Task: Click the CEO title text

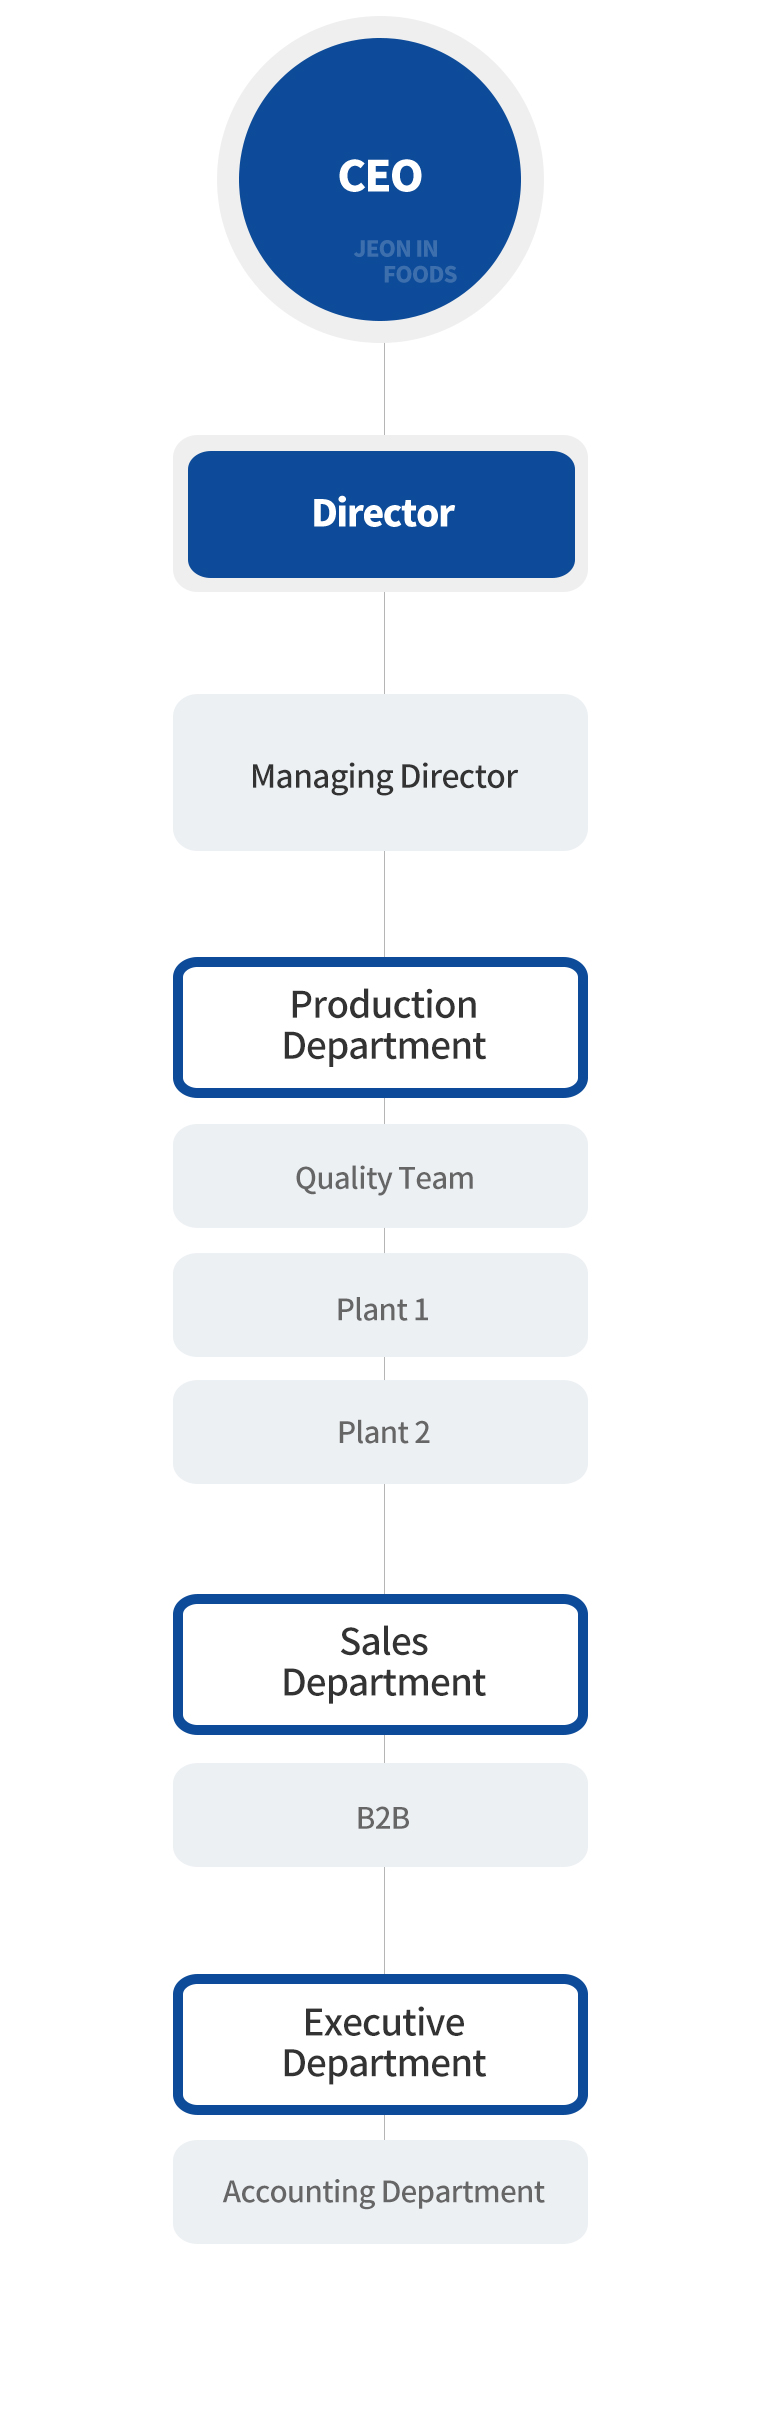Action: pyautogui.click(x=380, y=176)
